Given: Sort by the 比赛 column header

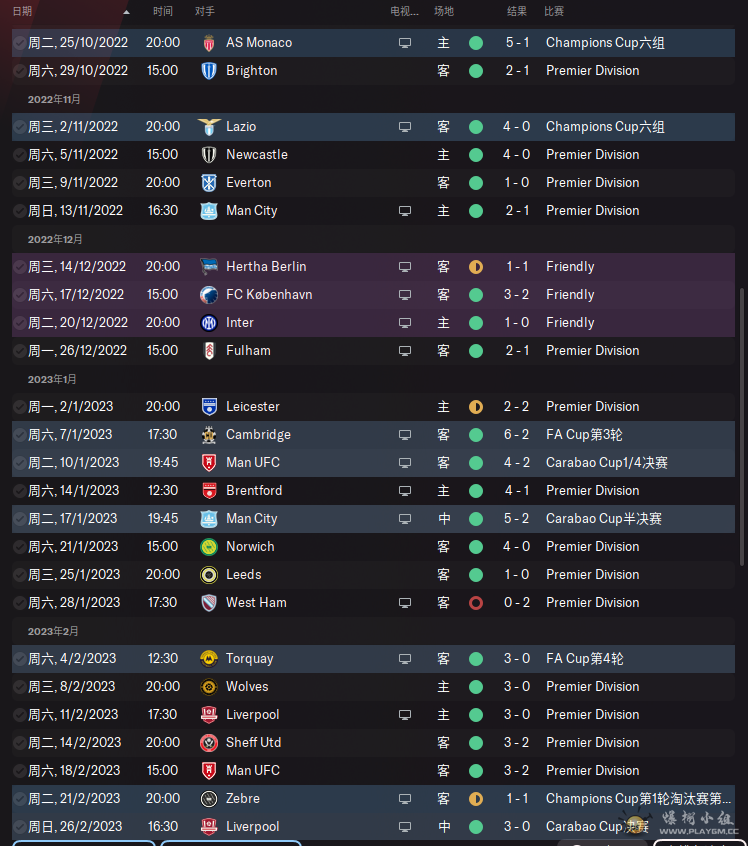Looking at the screenshot, I should click(x=554, y=11).
